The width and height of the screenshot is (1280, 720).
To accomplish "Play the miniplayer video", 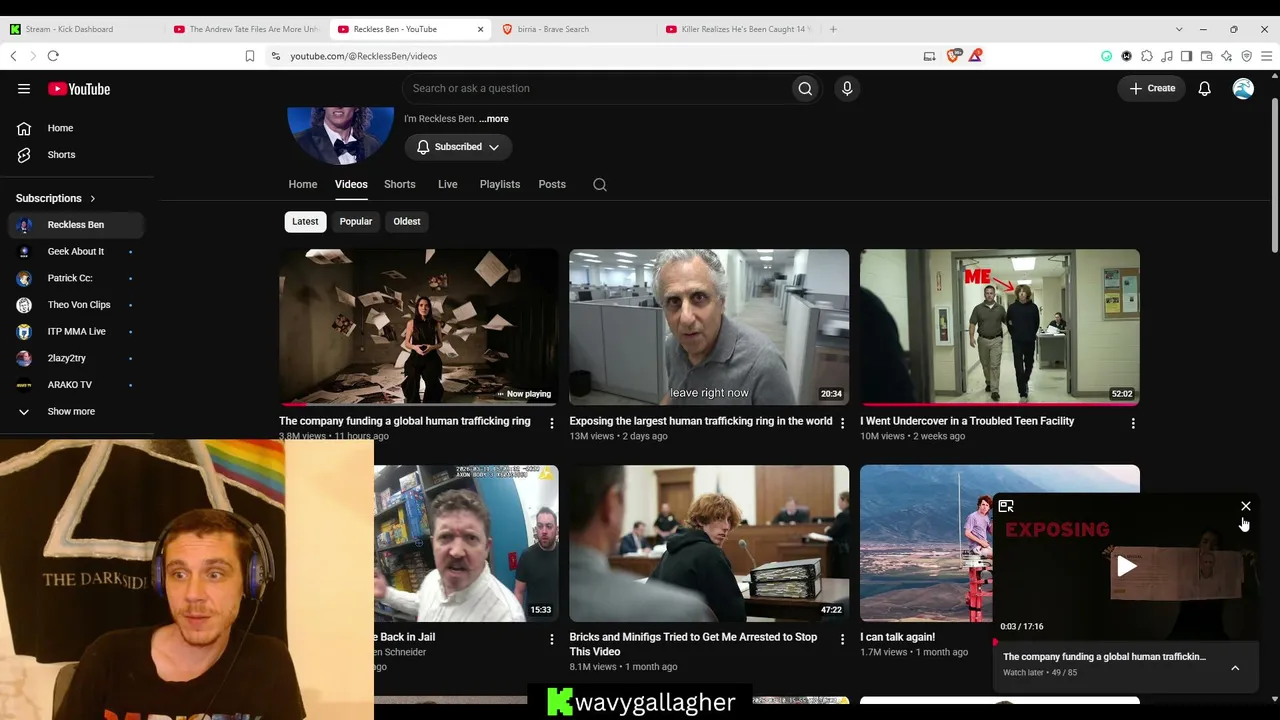I will (x=1126, y=567).
